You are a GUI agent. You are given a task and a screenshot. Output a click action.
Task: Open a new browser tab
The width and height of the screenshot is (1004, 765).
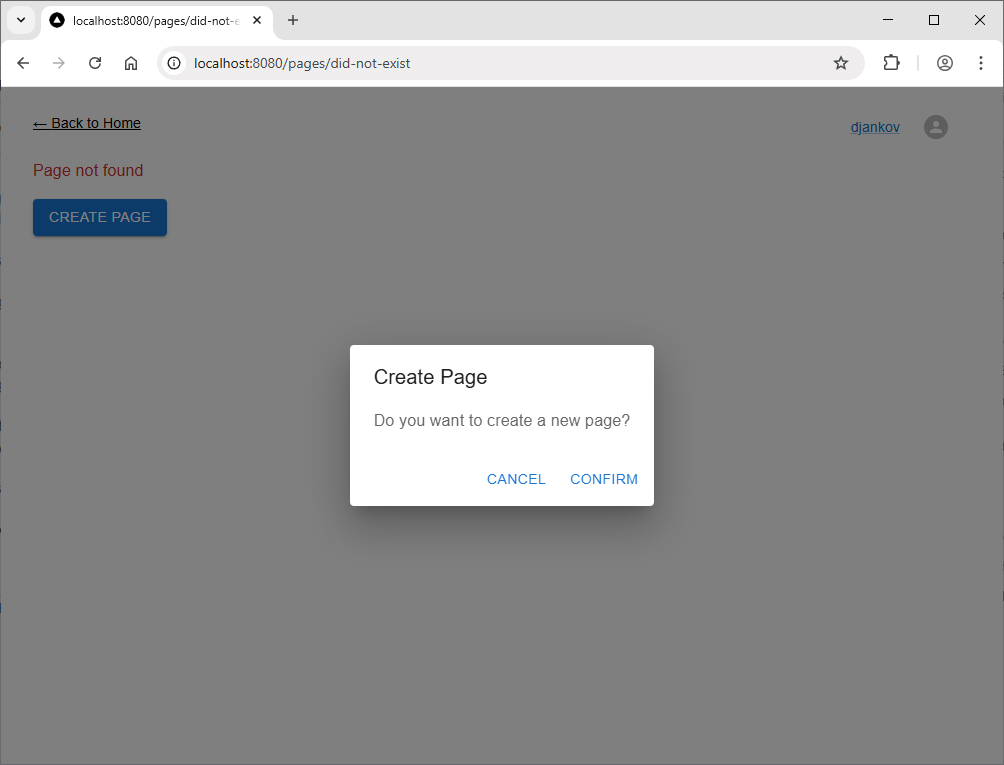293,20
